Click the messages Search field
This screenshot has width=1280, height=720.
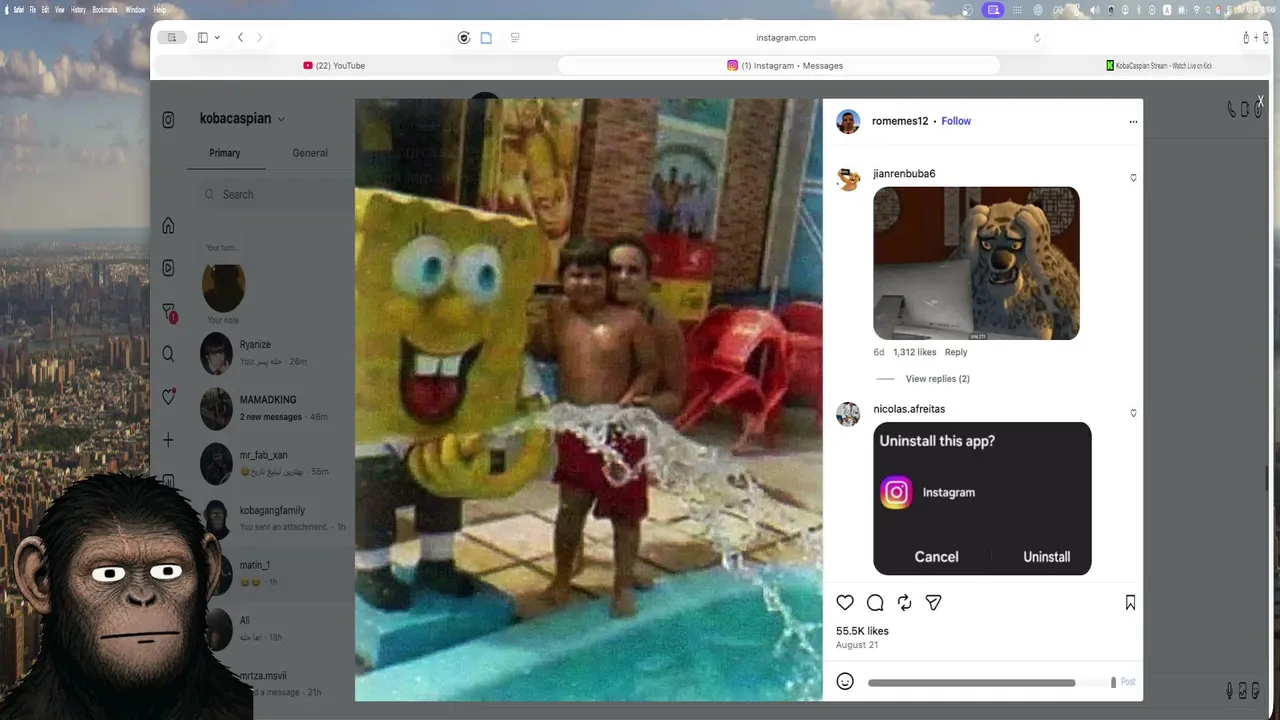[275, 194]
